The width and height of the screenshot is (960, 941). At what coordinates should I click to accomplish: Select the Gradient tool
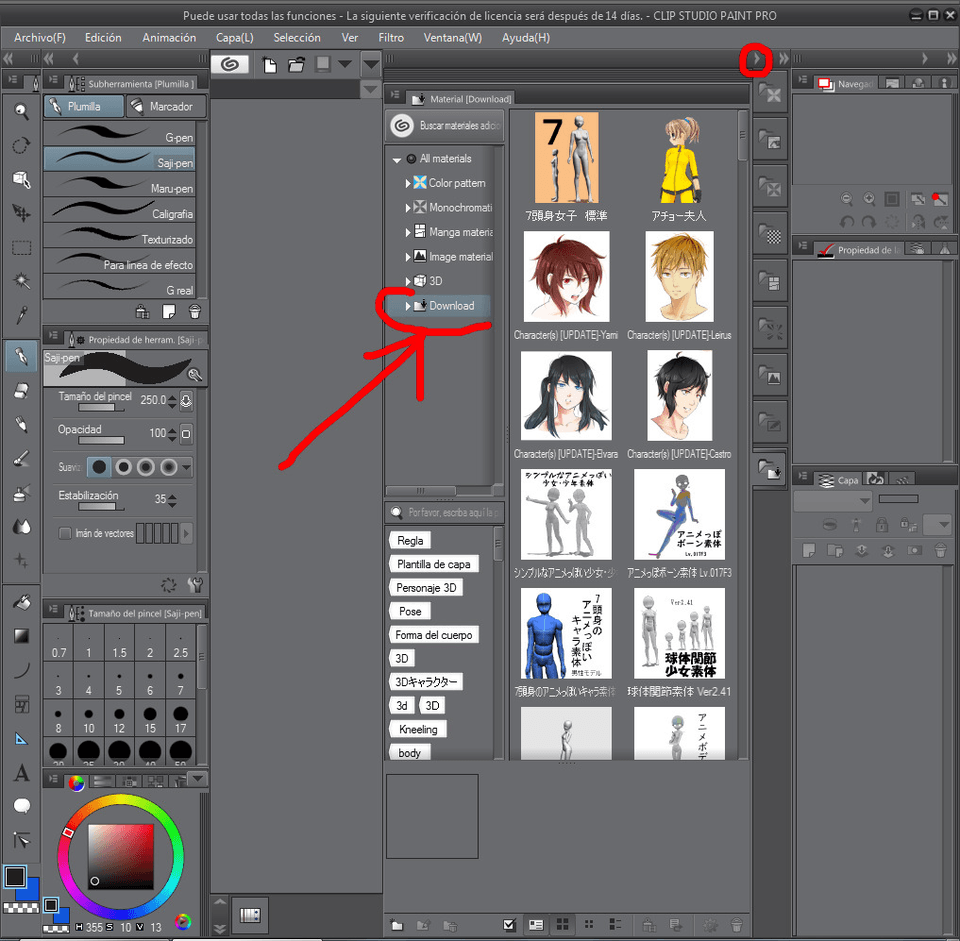(x=21, y=636)
